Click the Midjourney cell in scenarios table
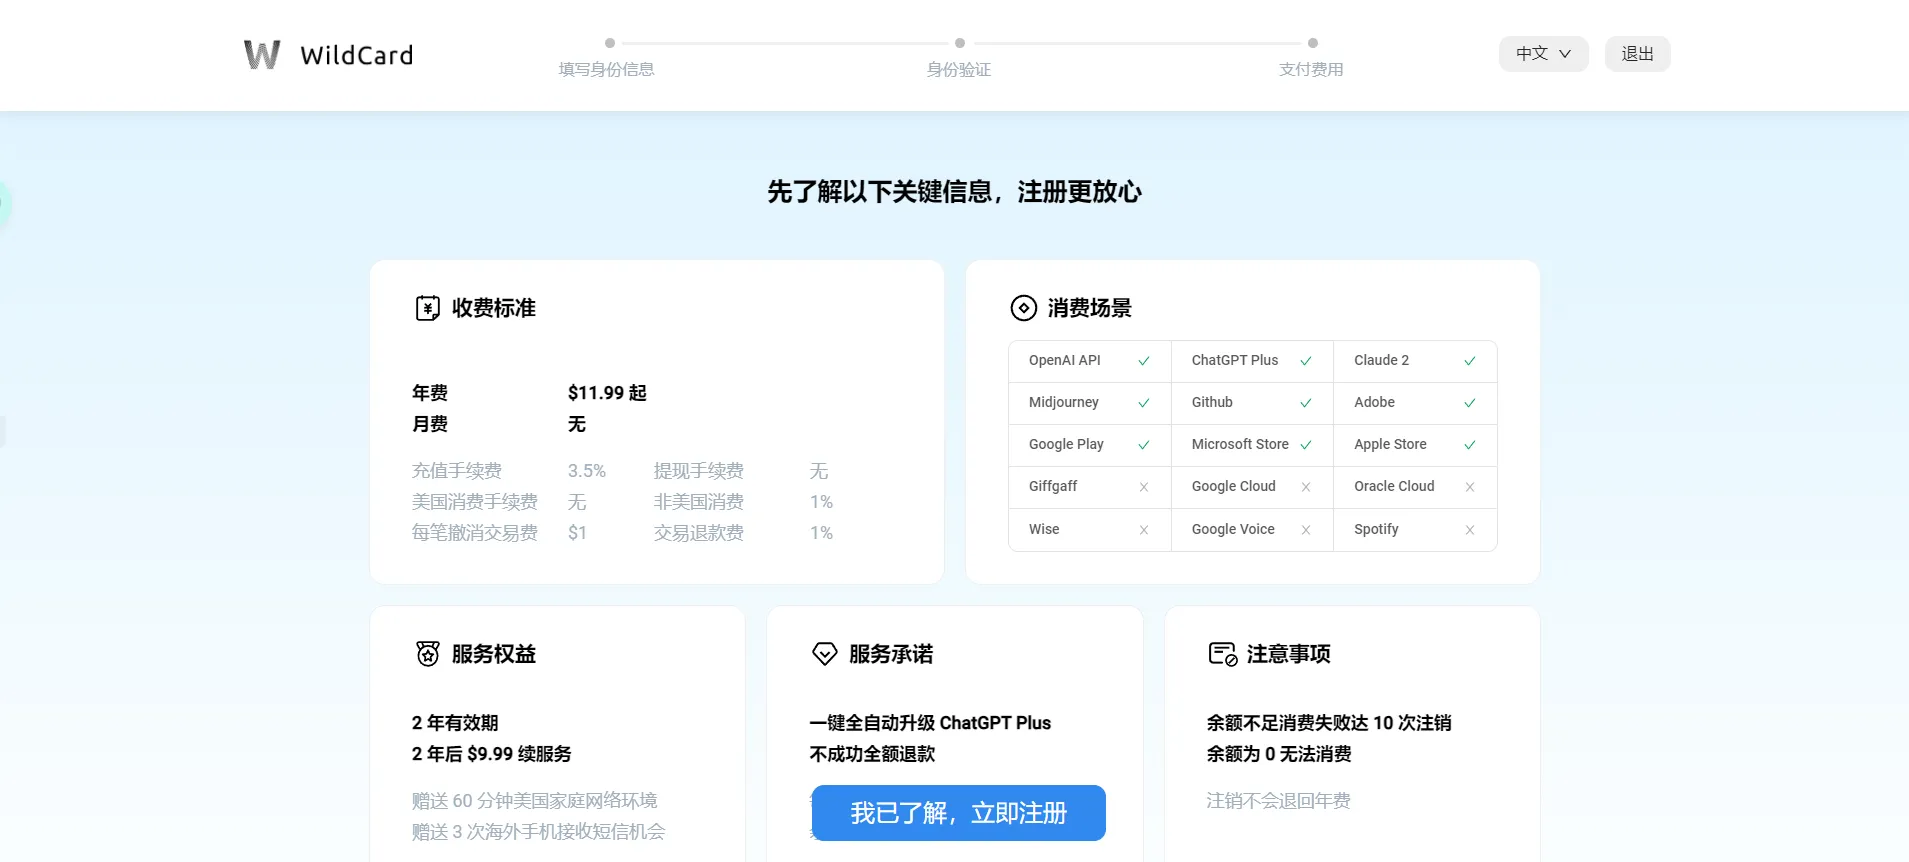 (x=1064, y=402)
